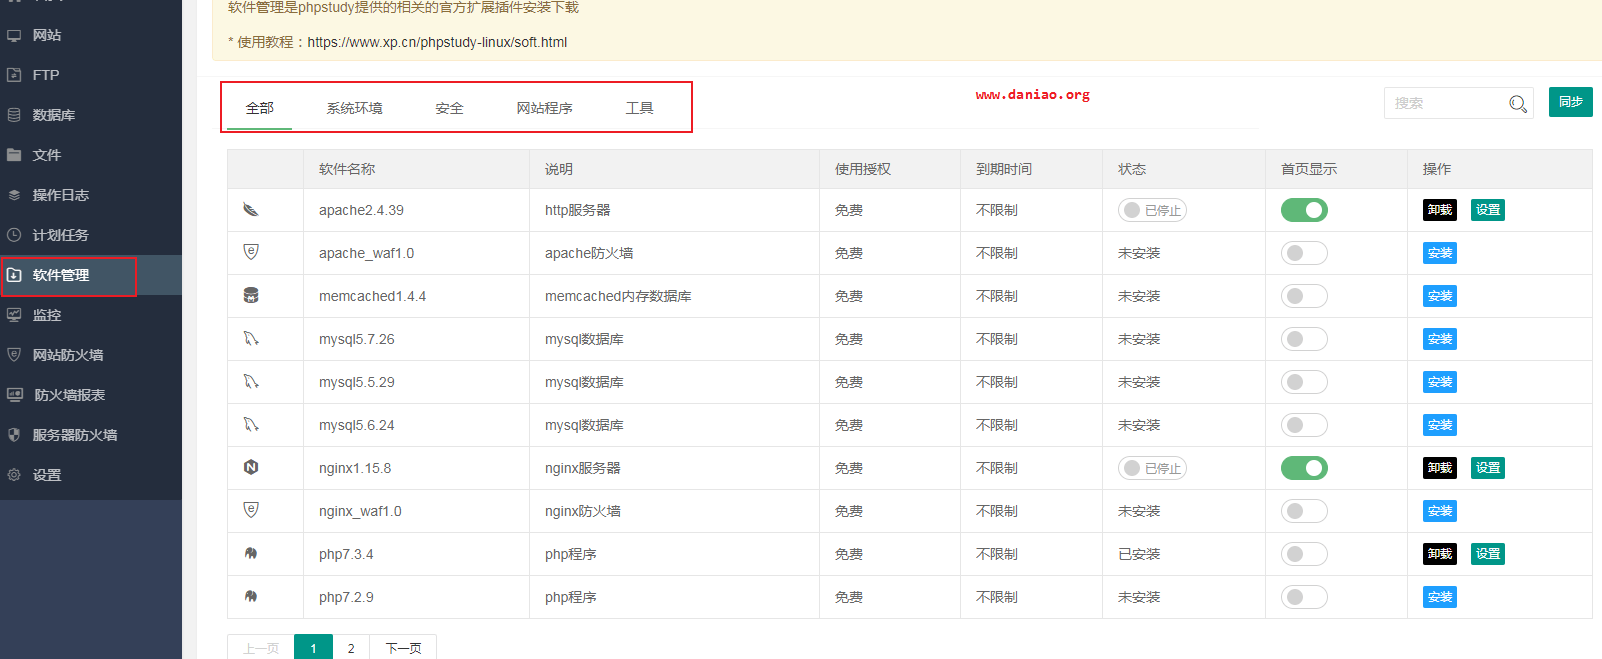
Task: Open the 工具 tab
Action: [x=639, y=108]
